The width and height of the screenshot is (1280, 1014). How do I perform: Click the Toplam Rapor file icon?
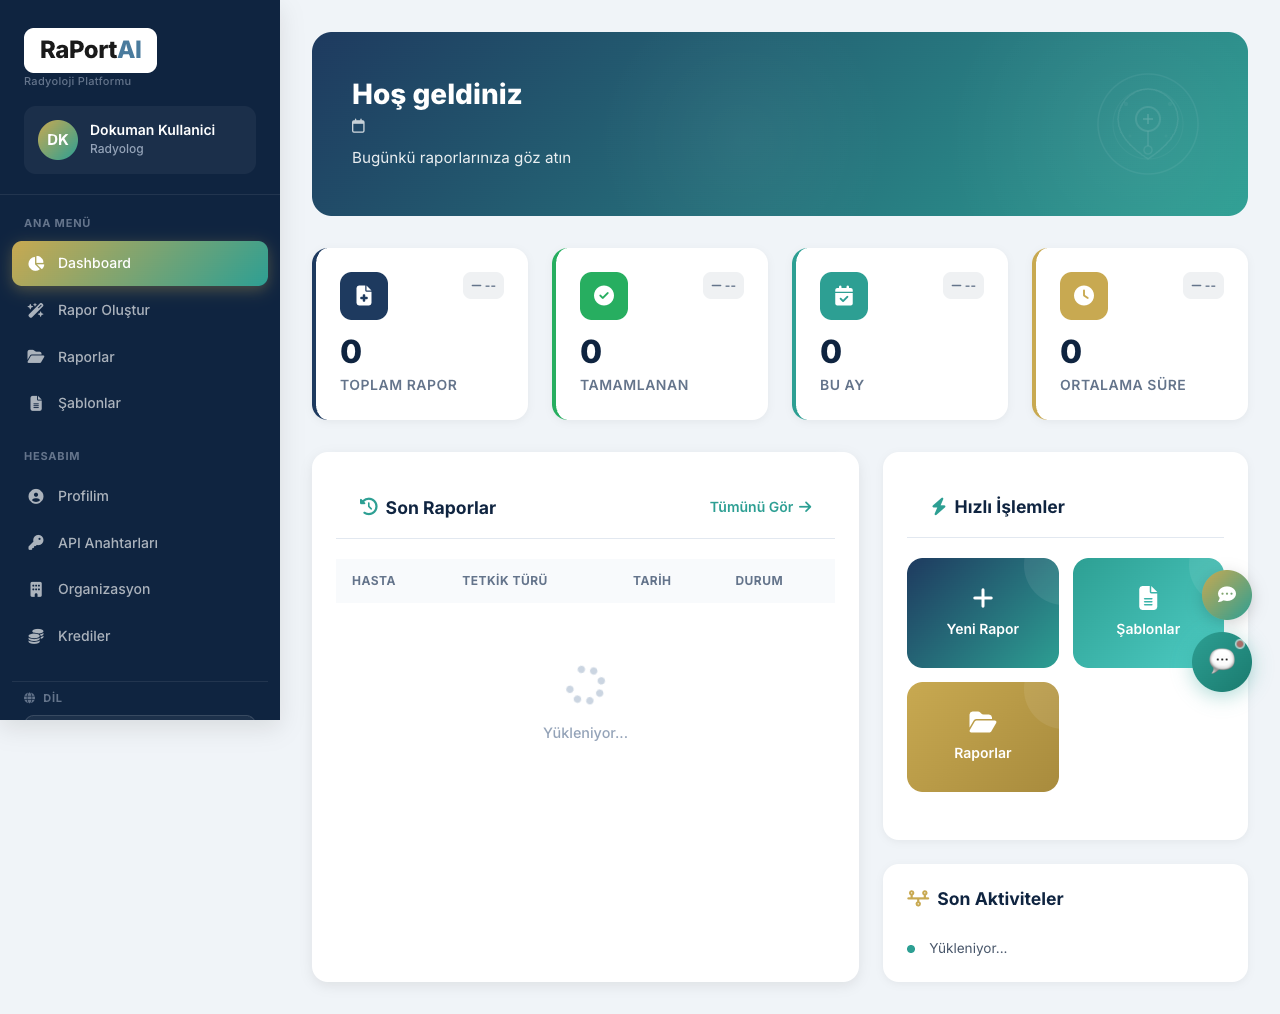click(x=364, y=296)
